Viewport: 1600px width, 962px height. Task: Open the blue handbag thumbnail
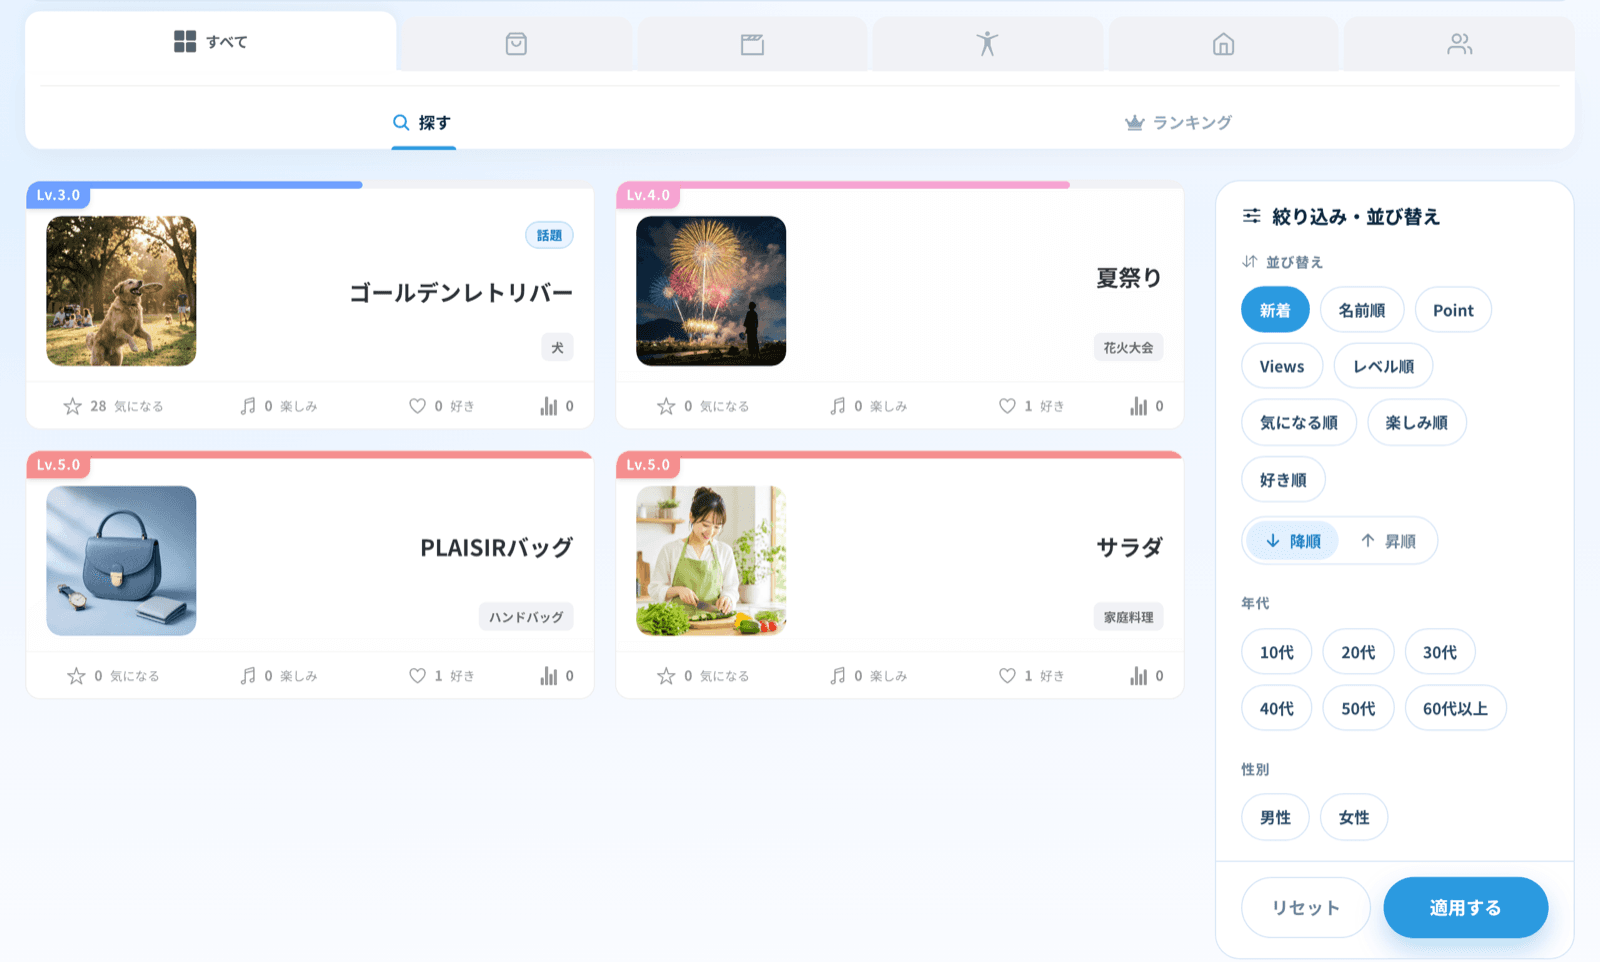(121, 561)
